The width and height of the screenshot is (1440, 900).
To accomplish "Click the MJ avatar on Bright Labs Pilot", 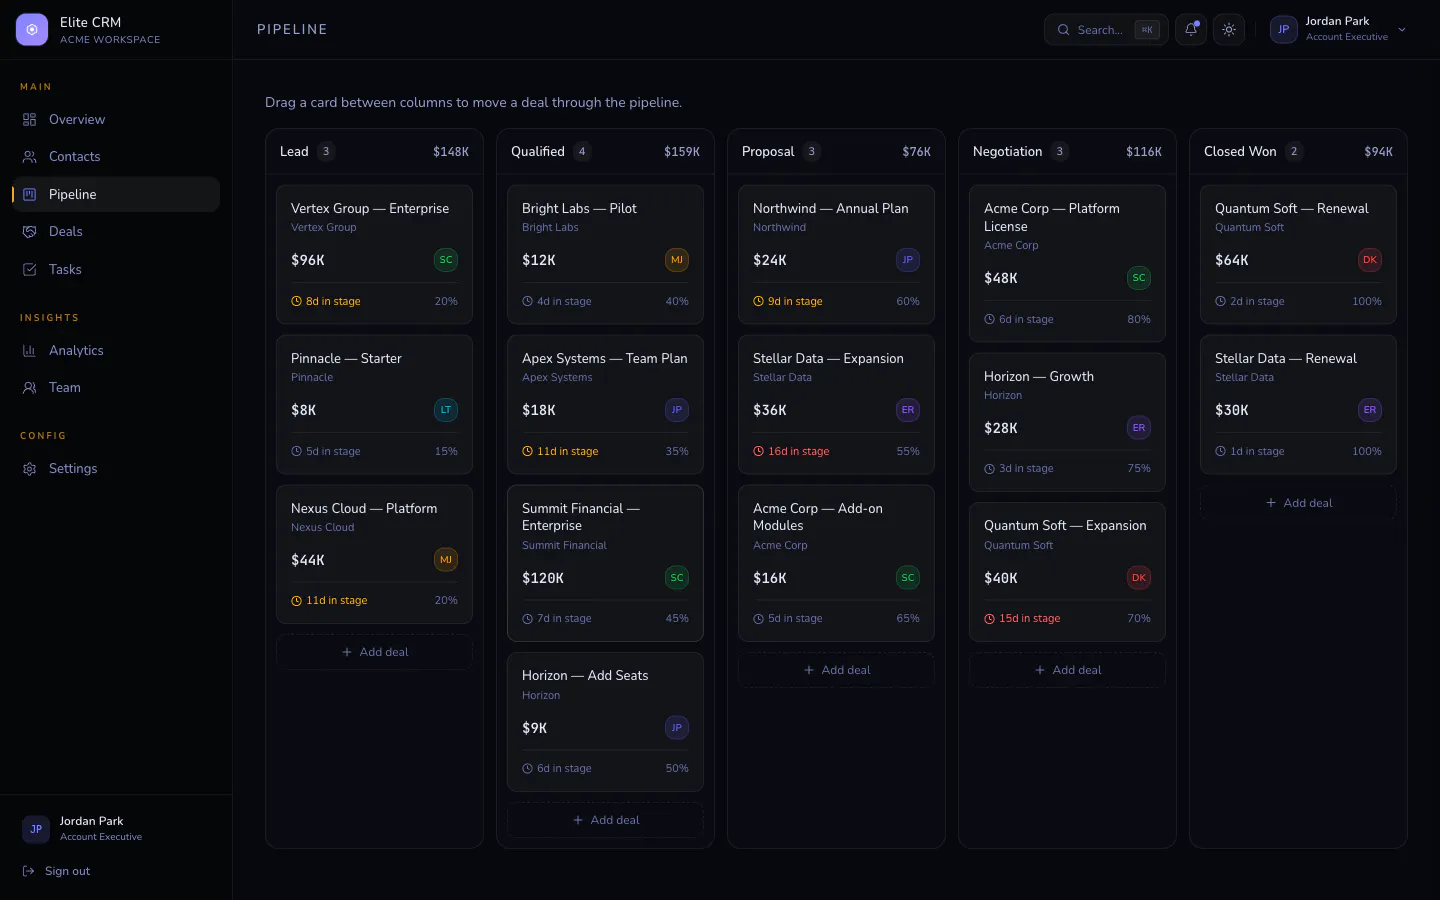I will [x=677, y=260].
